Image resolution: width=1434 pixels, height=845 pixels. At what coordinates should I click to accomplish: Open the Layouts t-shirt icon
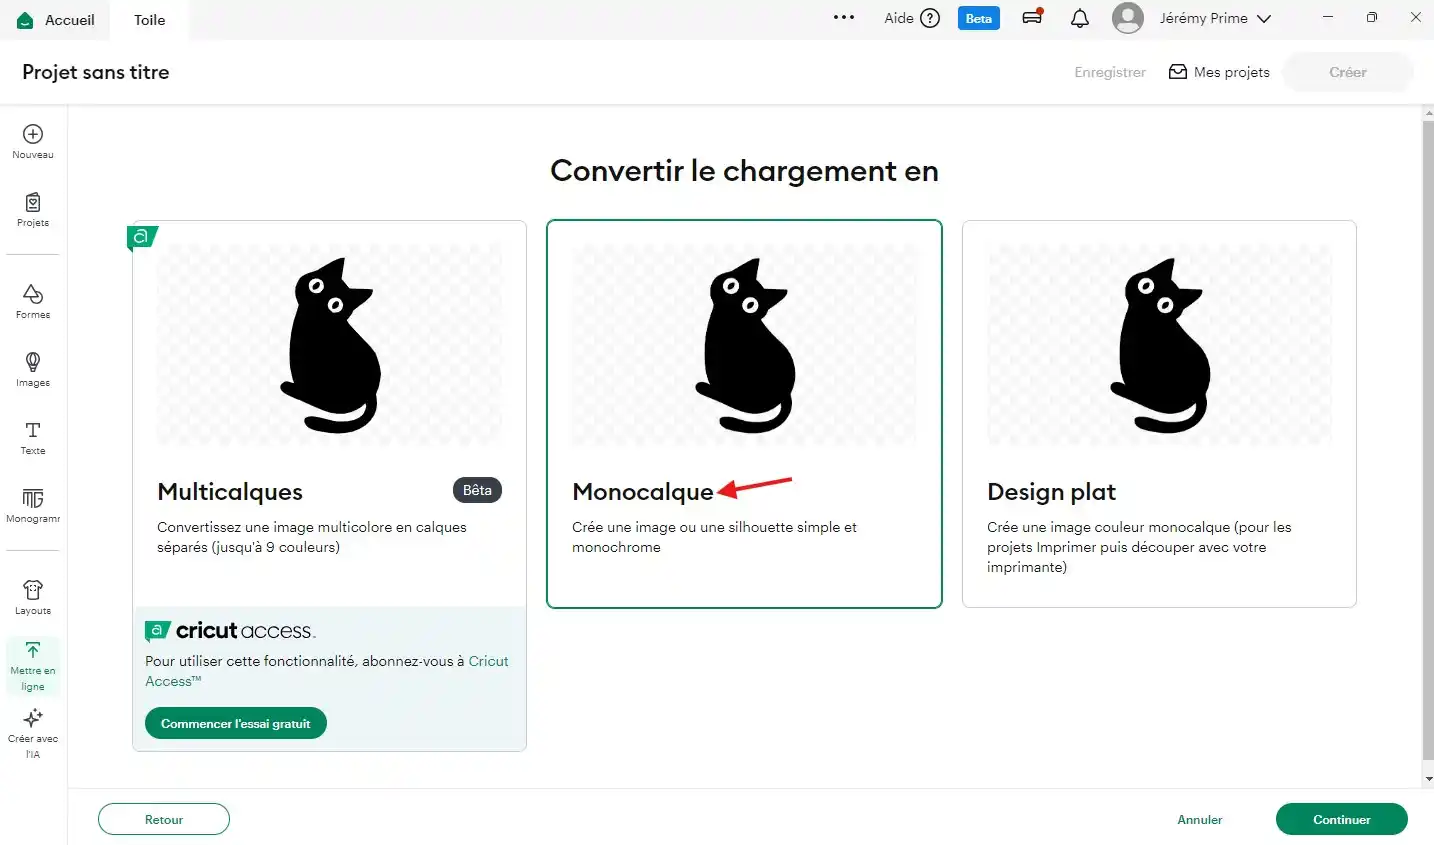[33, 596]
